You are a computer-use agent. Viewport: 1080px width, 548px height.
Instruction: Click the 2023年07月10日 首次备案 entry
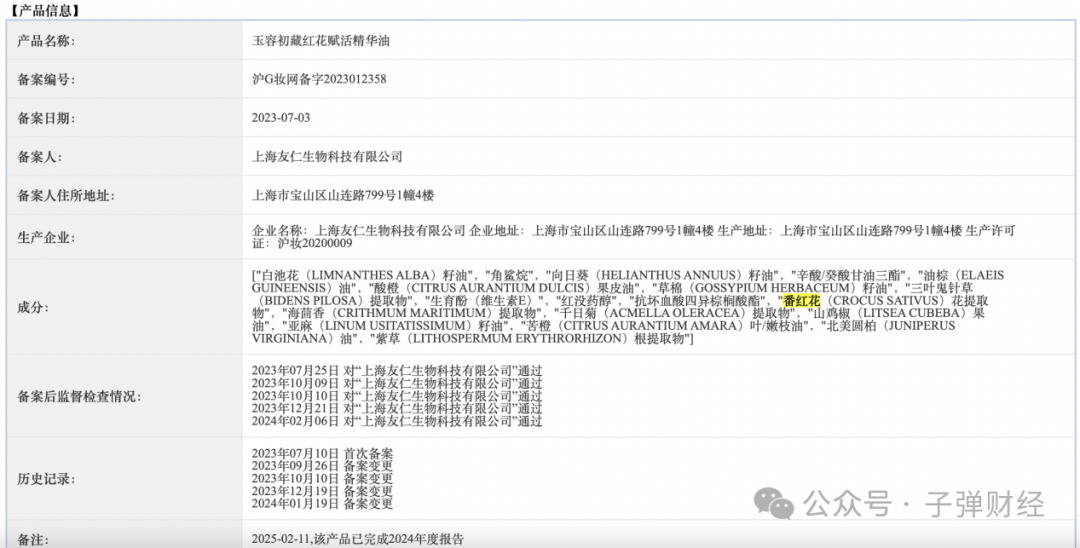click(x=322, y=454)
